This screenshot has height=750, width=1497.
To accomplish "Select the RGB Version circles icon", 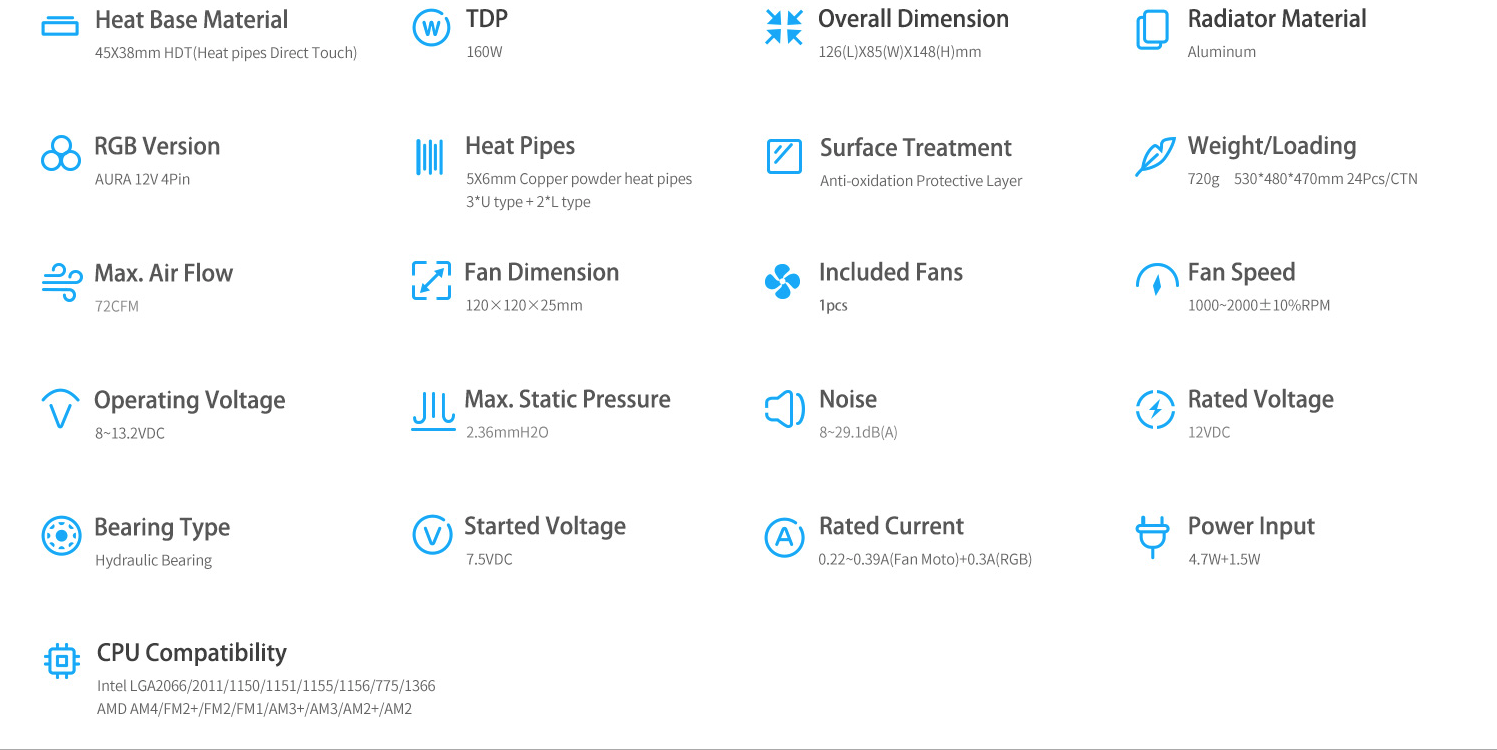I will point(61,154).
